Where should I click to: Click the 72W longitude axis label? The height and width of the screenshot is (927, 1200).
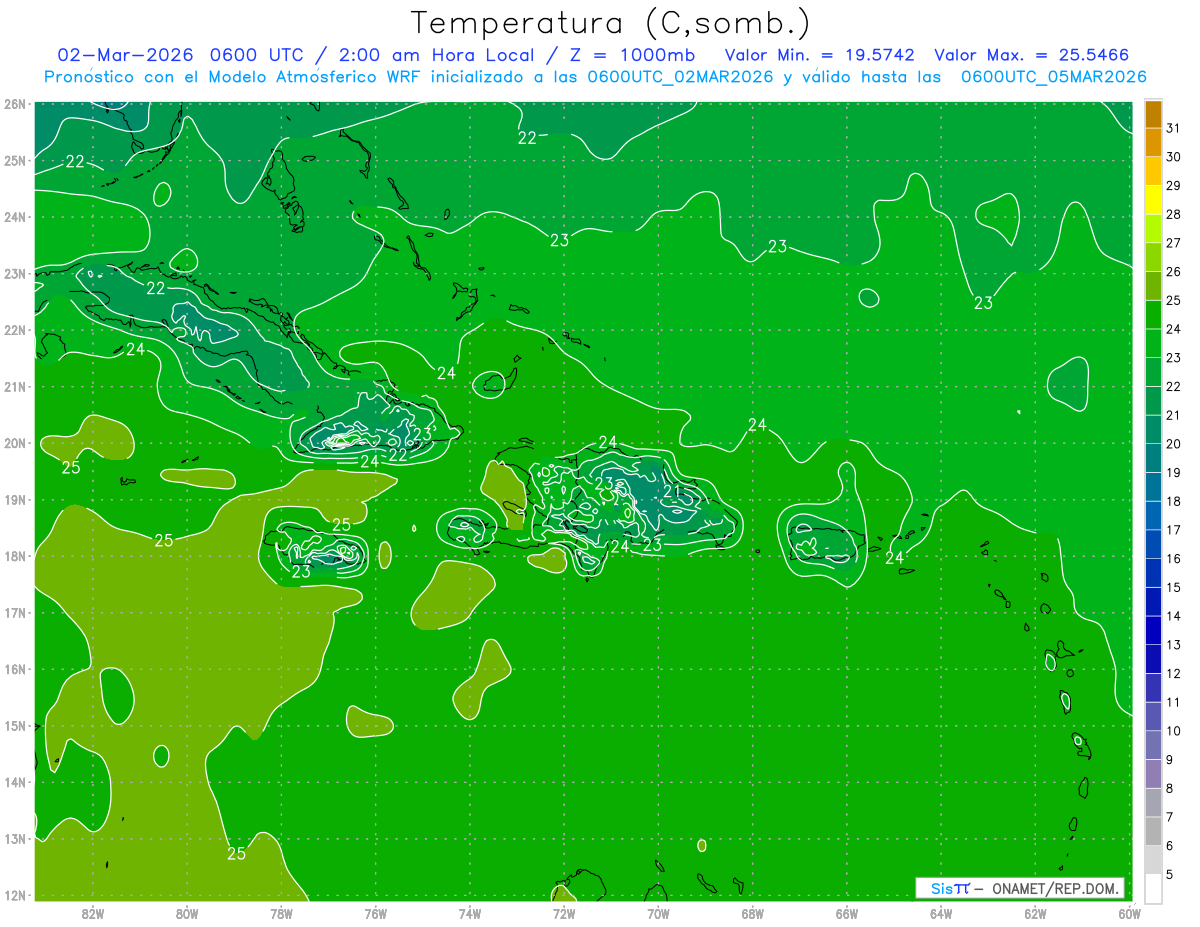[x=564, y=913]
